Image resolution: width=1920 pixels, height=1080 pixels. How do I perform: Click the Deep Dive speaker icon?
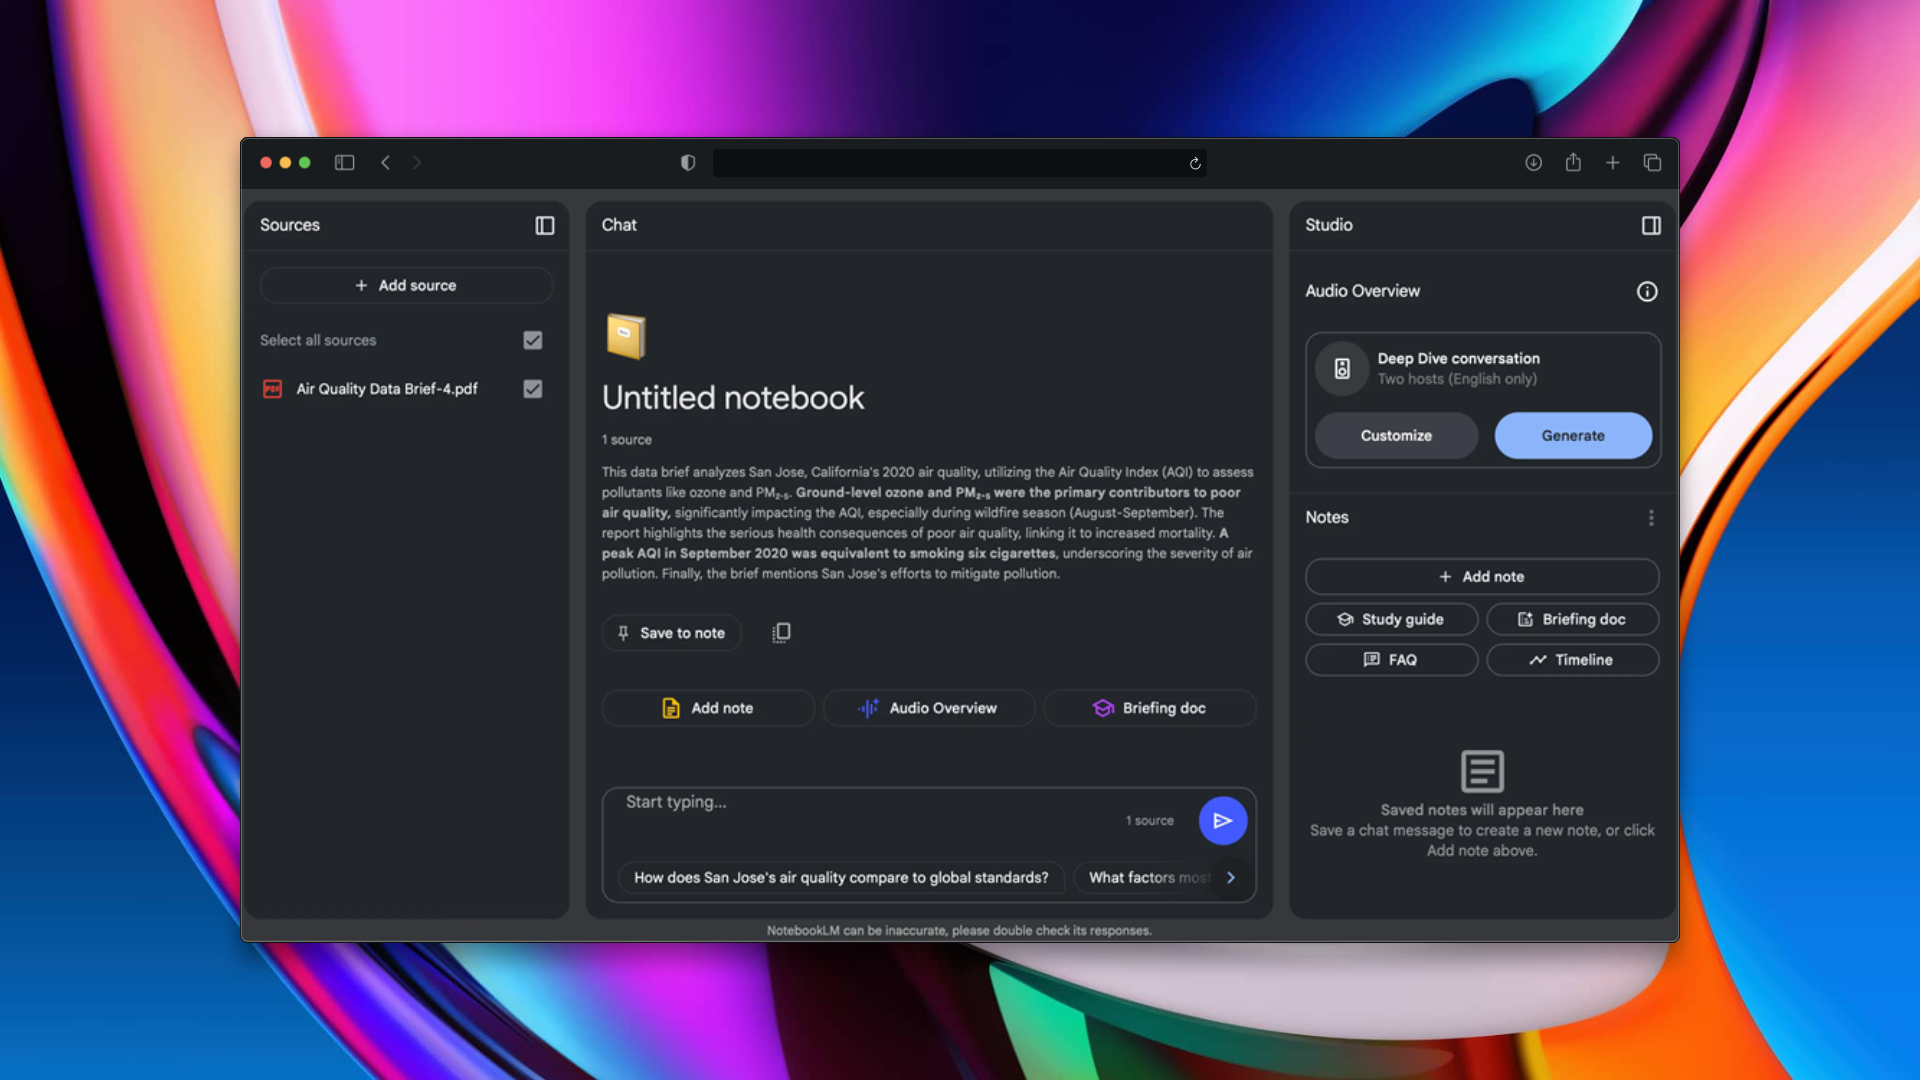[1342, 368]
